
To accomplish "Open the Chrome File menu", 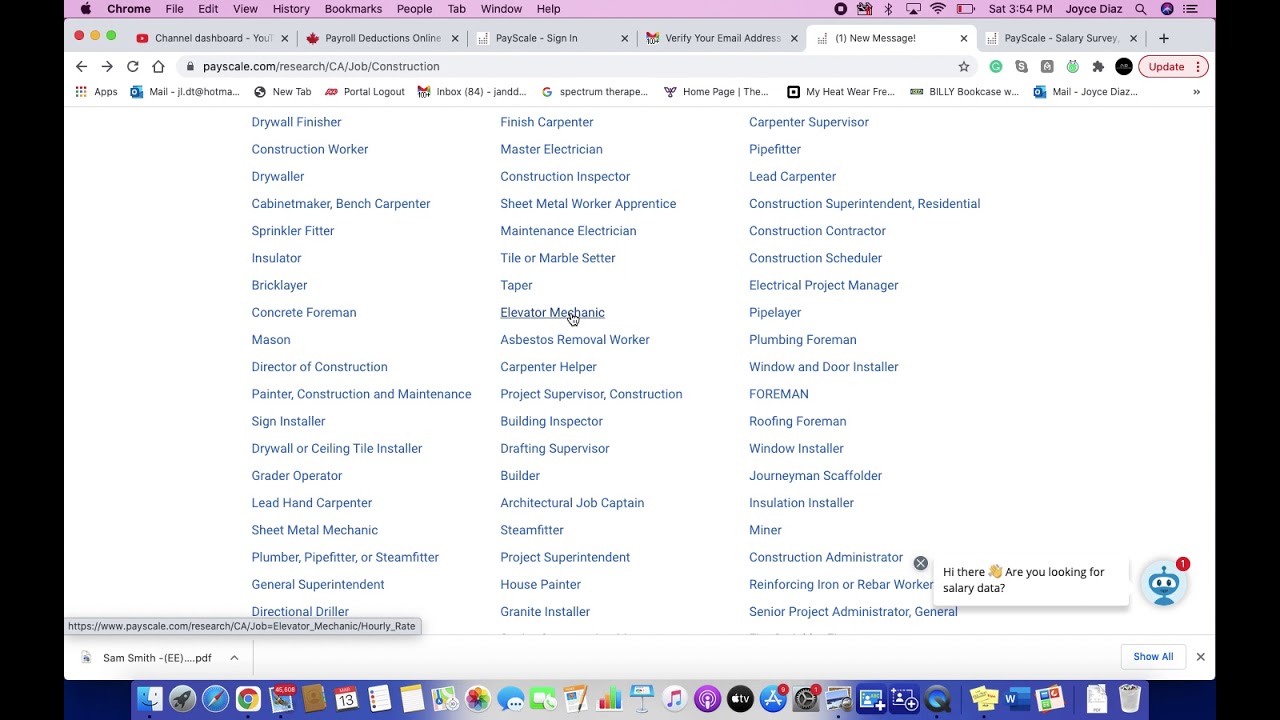I will coord(174,9).
